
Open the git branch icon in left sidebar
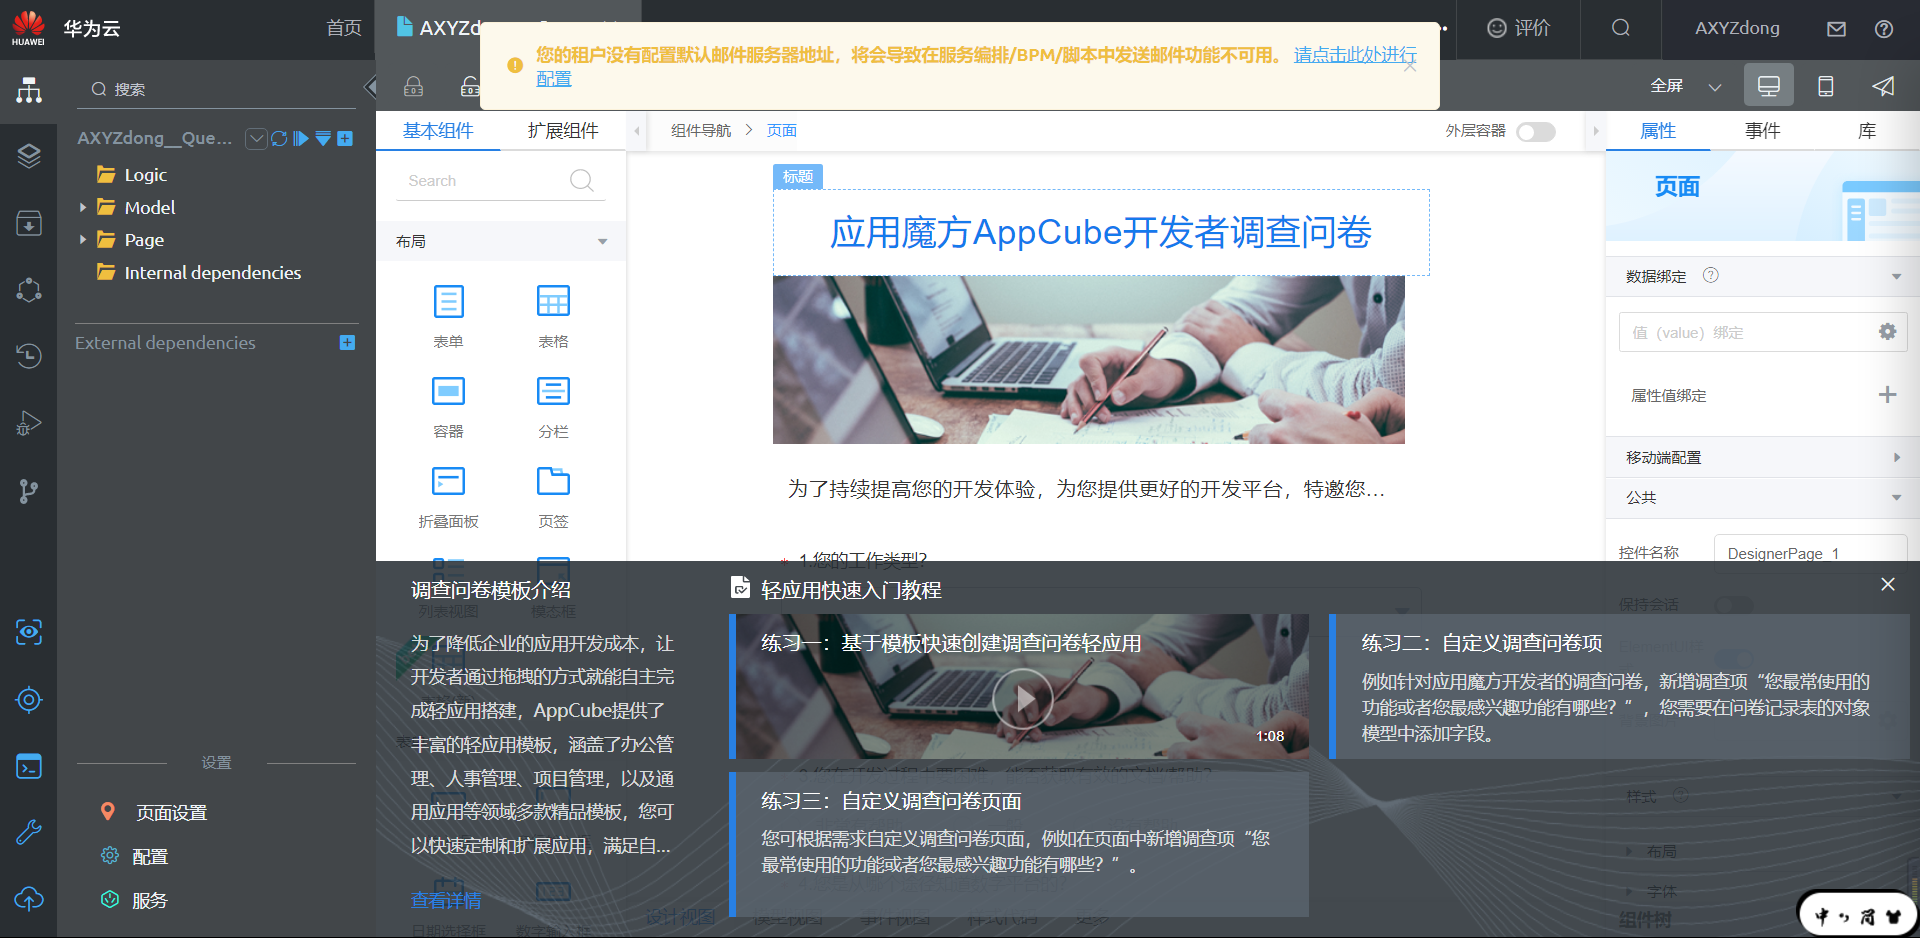click(x=29, y=491)
